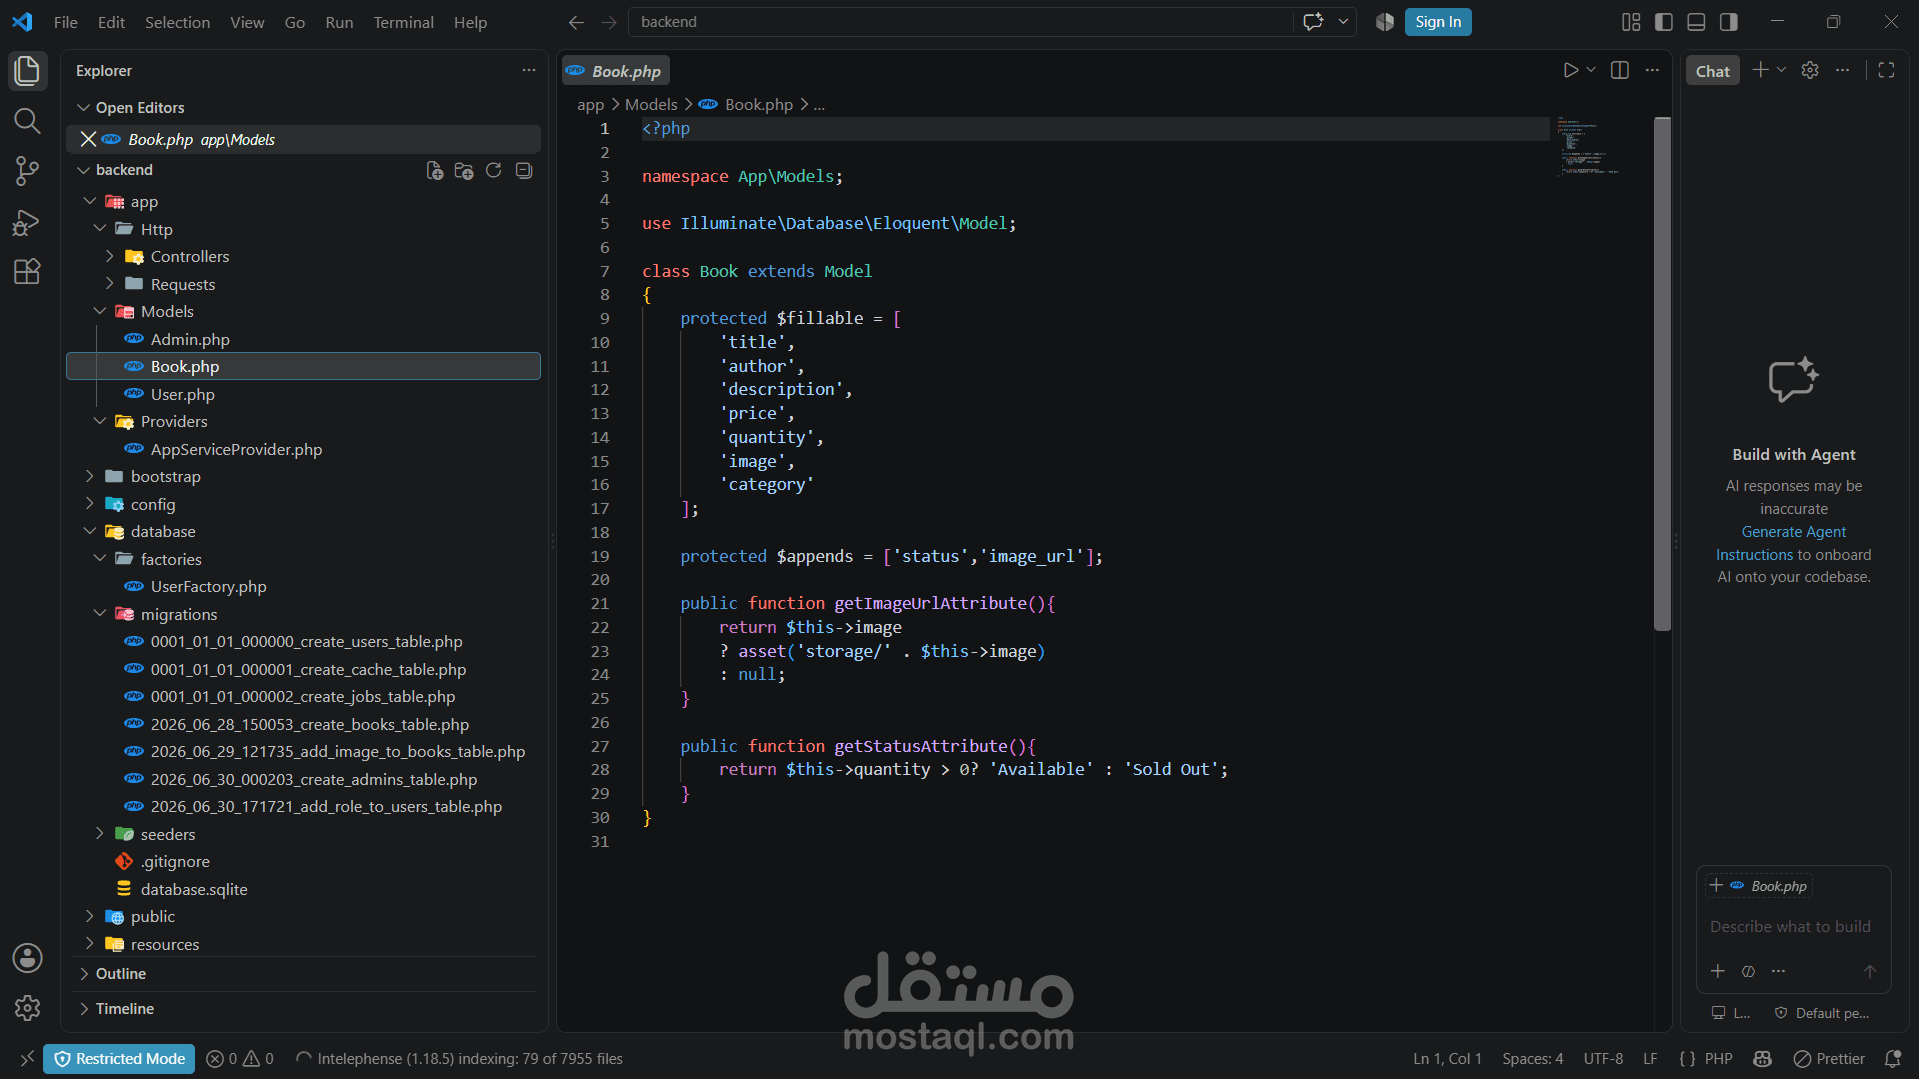This screenshot has width=1919, height=1079.
Task: Toggle the bottom Panel
Action: [1697, 22]
